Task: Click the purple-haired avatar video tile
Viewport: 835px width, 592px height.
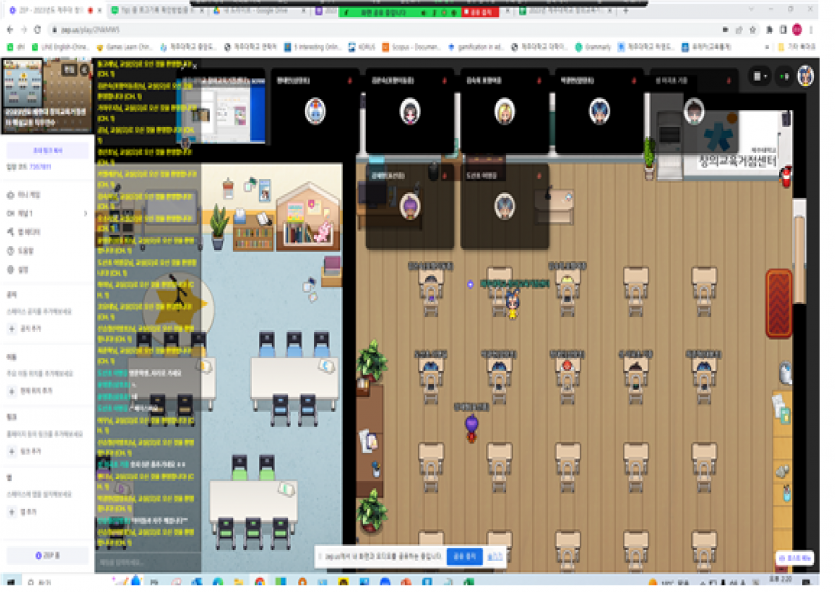Action: click(x=410, y=207)
